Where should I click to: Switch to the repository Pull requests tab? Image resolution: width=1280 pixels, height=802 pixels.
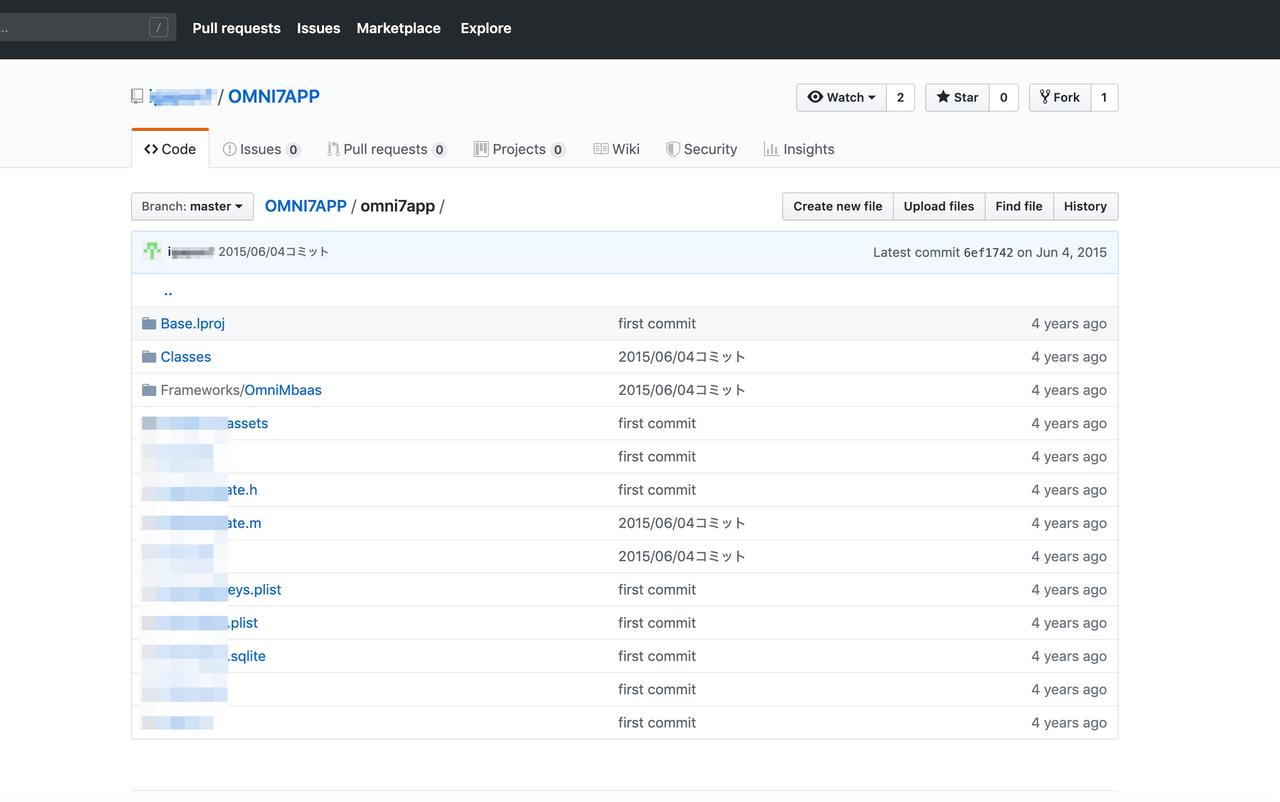click(x=386, y=149)
